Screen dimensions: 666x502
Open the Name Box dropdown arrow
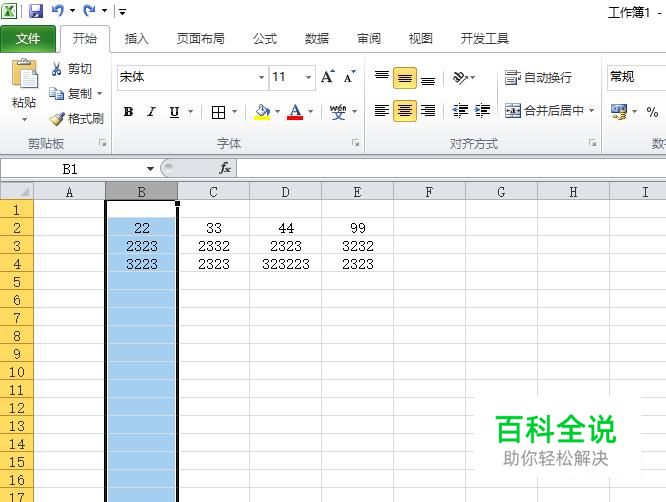[x=150, y=169]
